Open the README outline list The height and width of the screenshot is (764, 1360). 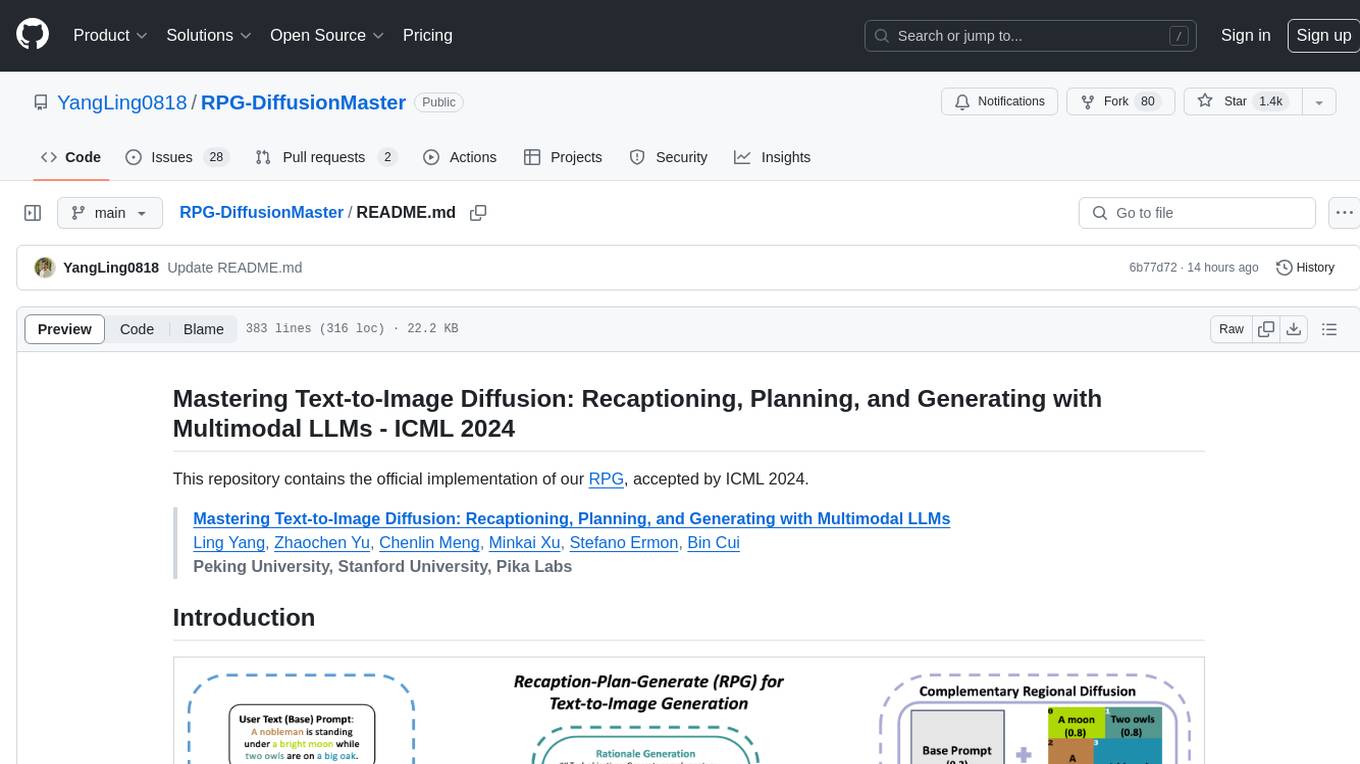click(x=1329, y=329)
